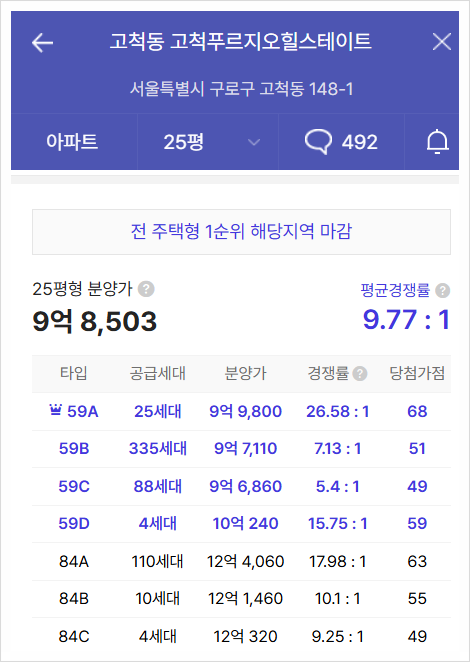Click the 492 comment count

tap(359, 142)
